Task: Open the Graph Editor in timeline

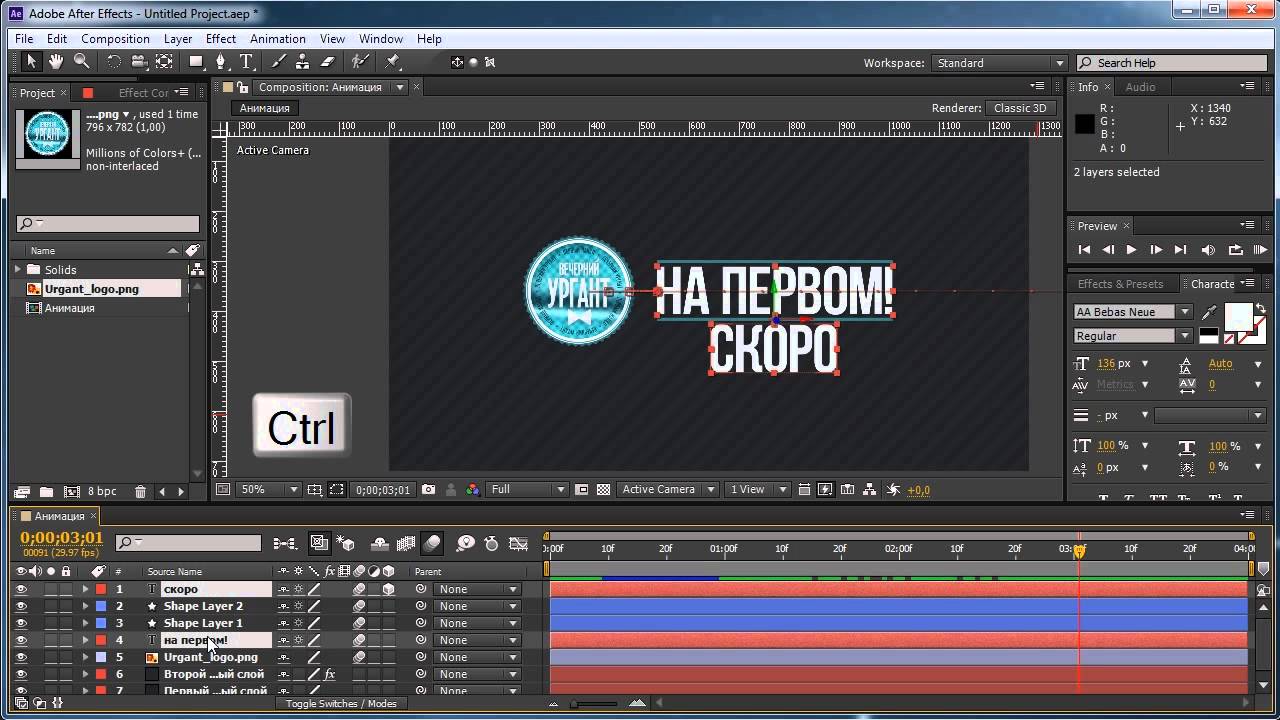Action: [x=518, y=543]
